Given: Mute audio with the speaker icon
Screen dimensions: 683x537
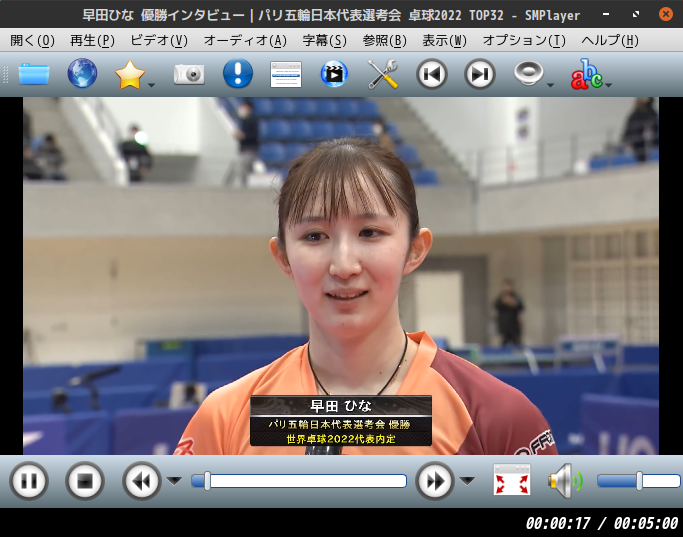Looking at the screenshot, I should pos(565,481).
